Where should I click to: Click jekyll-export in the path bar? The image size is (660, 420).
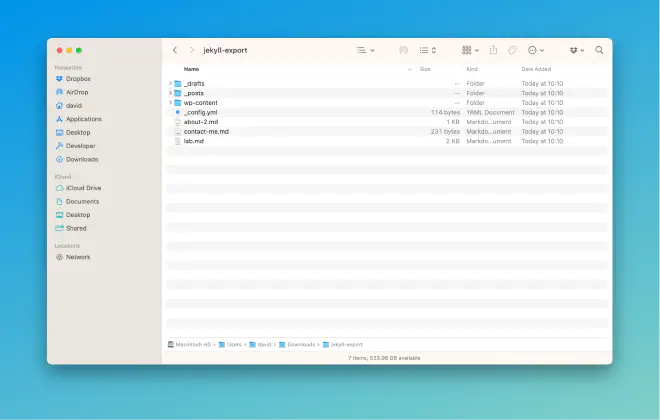(x=343, y=345)
